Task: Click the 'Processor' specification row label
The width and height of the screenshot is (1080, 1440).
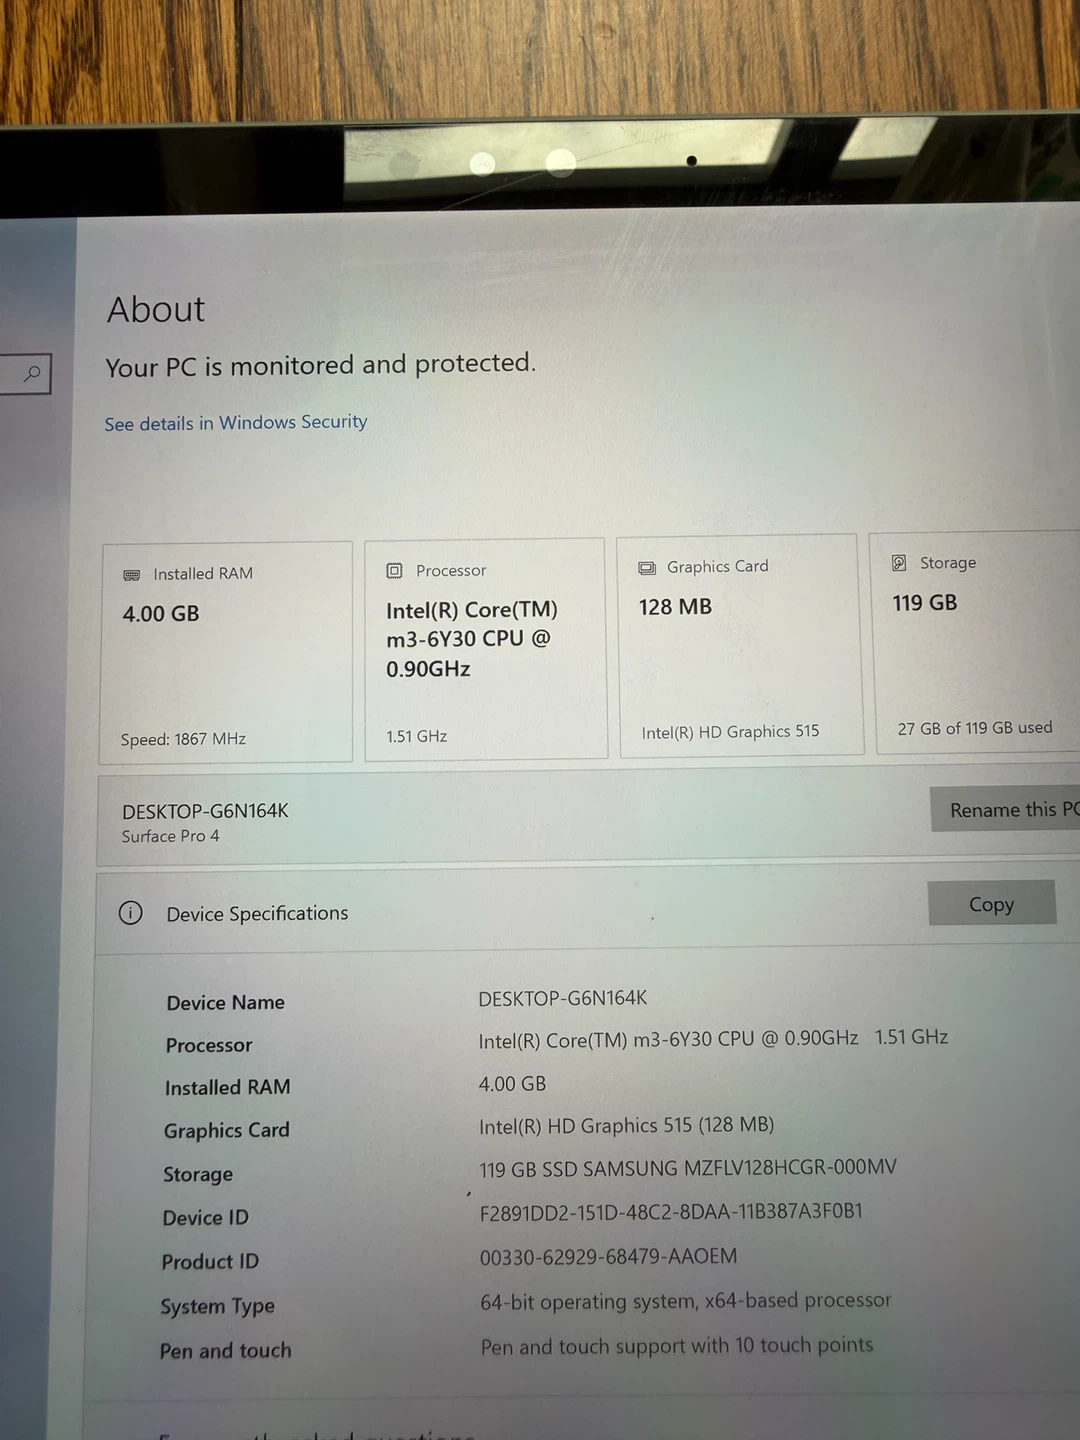Action: point(209,1045)
